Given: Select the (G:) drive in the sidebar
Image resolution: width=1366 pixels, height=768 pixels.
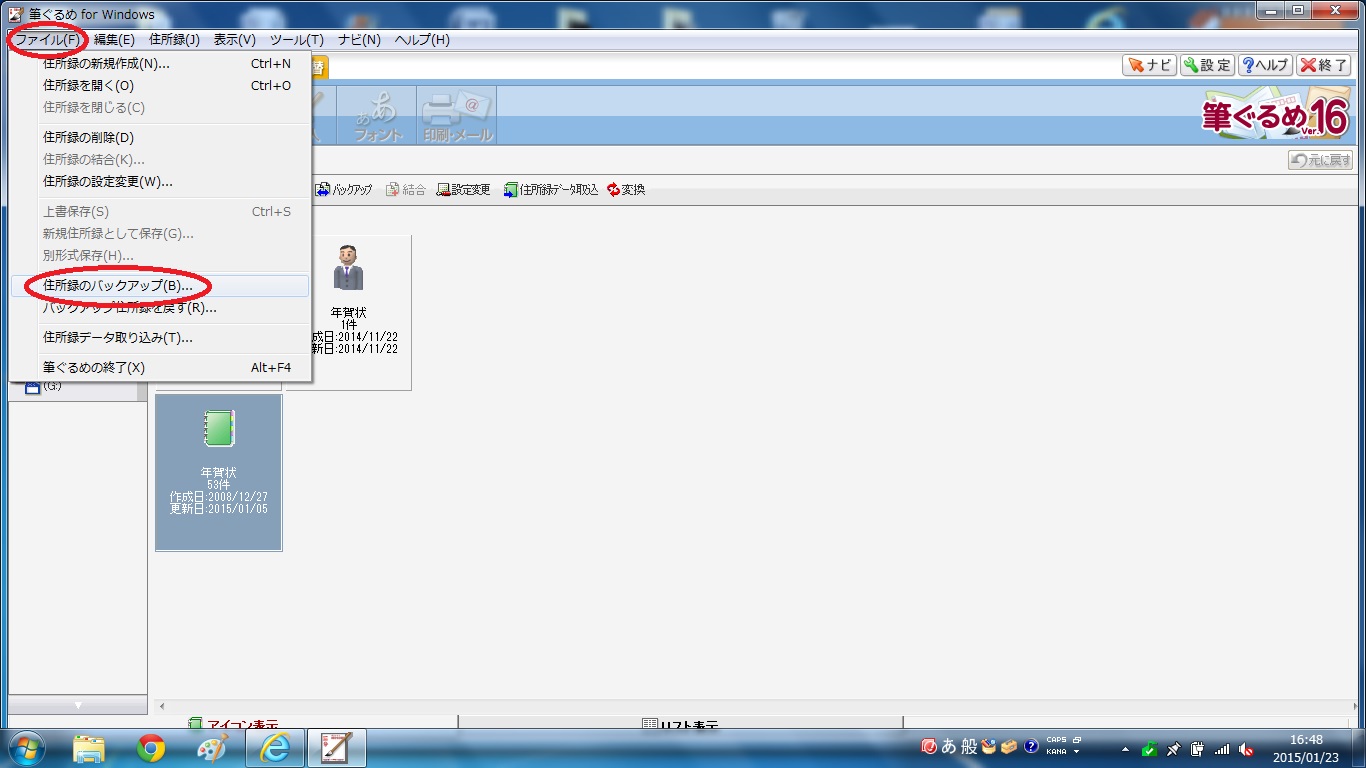Looking at the screenshot, I should coord(43,386).
